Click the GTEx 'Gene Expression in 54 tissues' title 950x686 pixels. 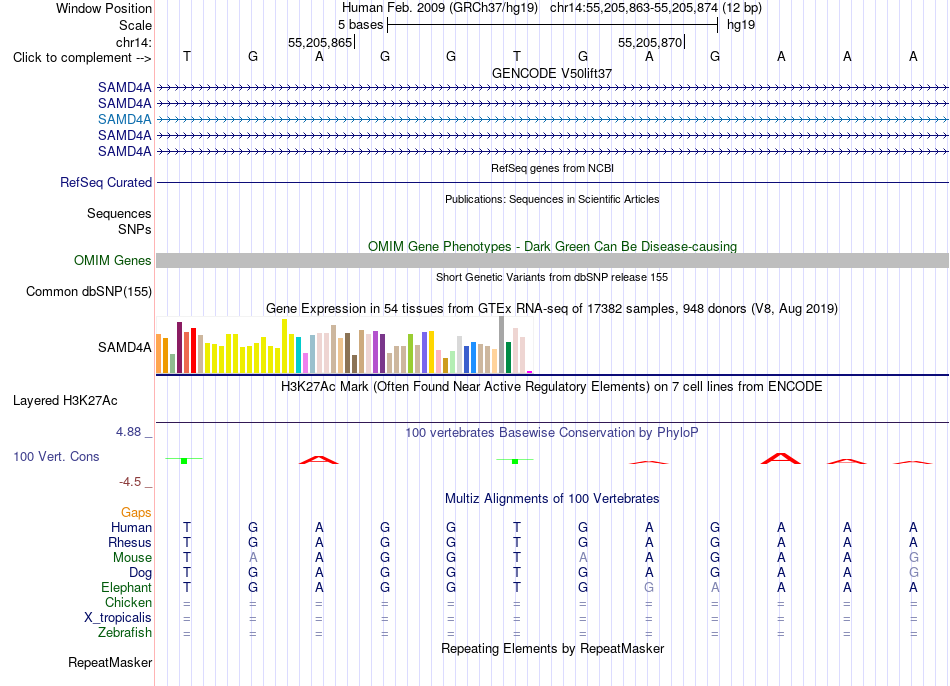coord(552,308)
